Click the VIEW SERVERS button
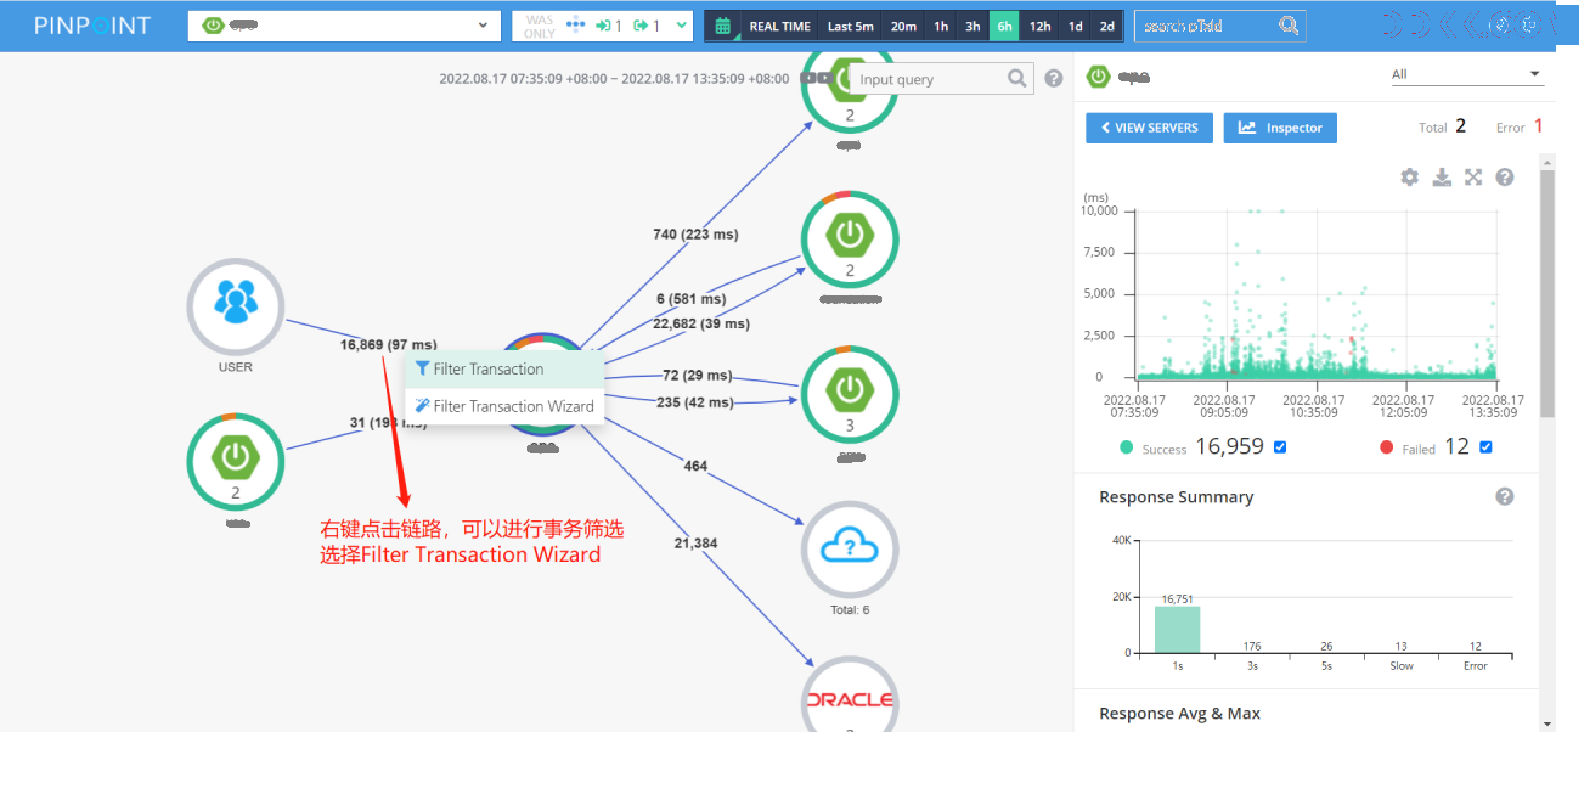1579x792 pixels. coord(1149,128)
